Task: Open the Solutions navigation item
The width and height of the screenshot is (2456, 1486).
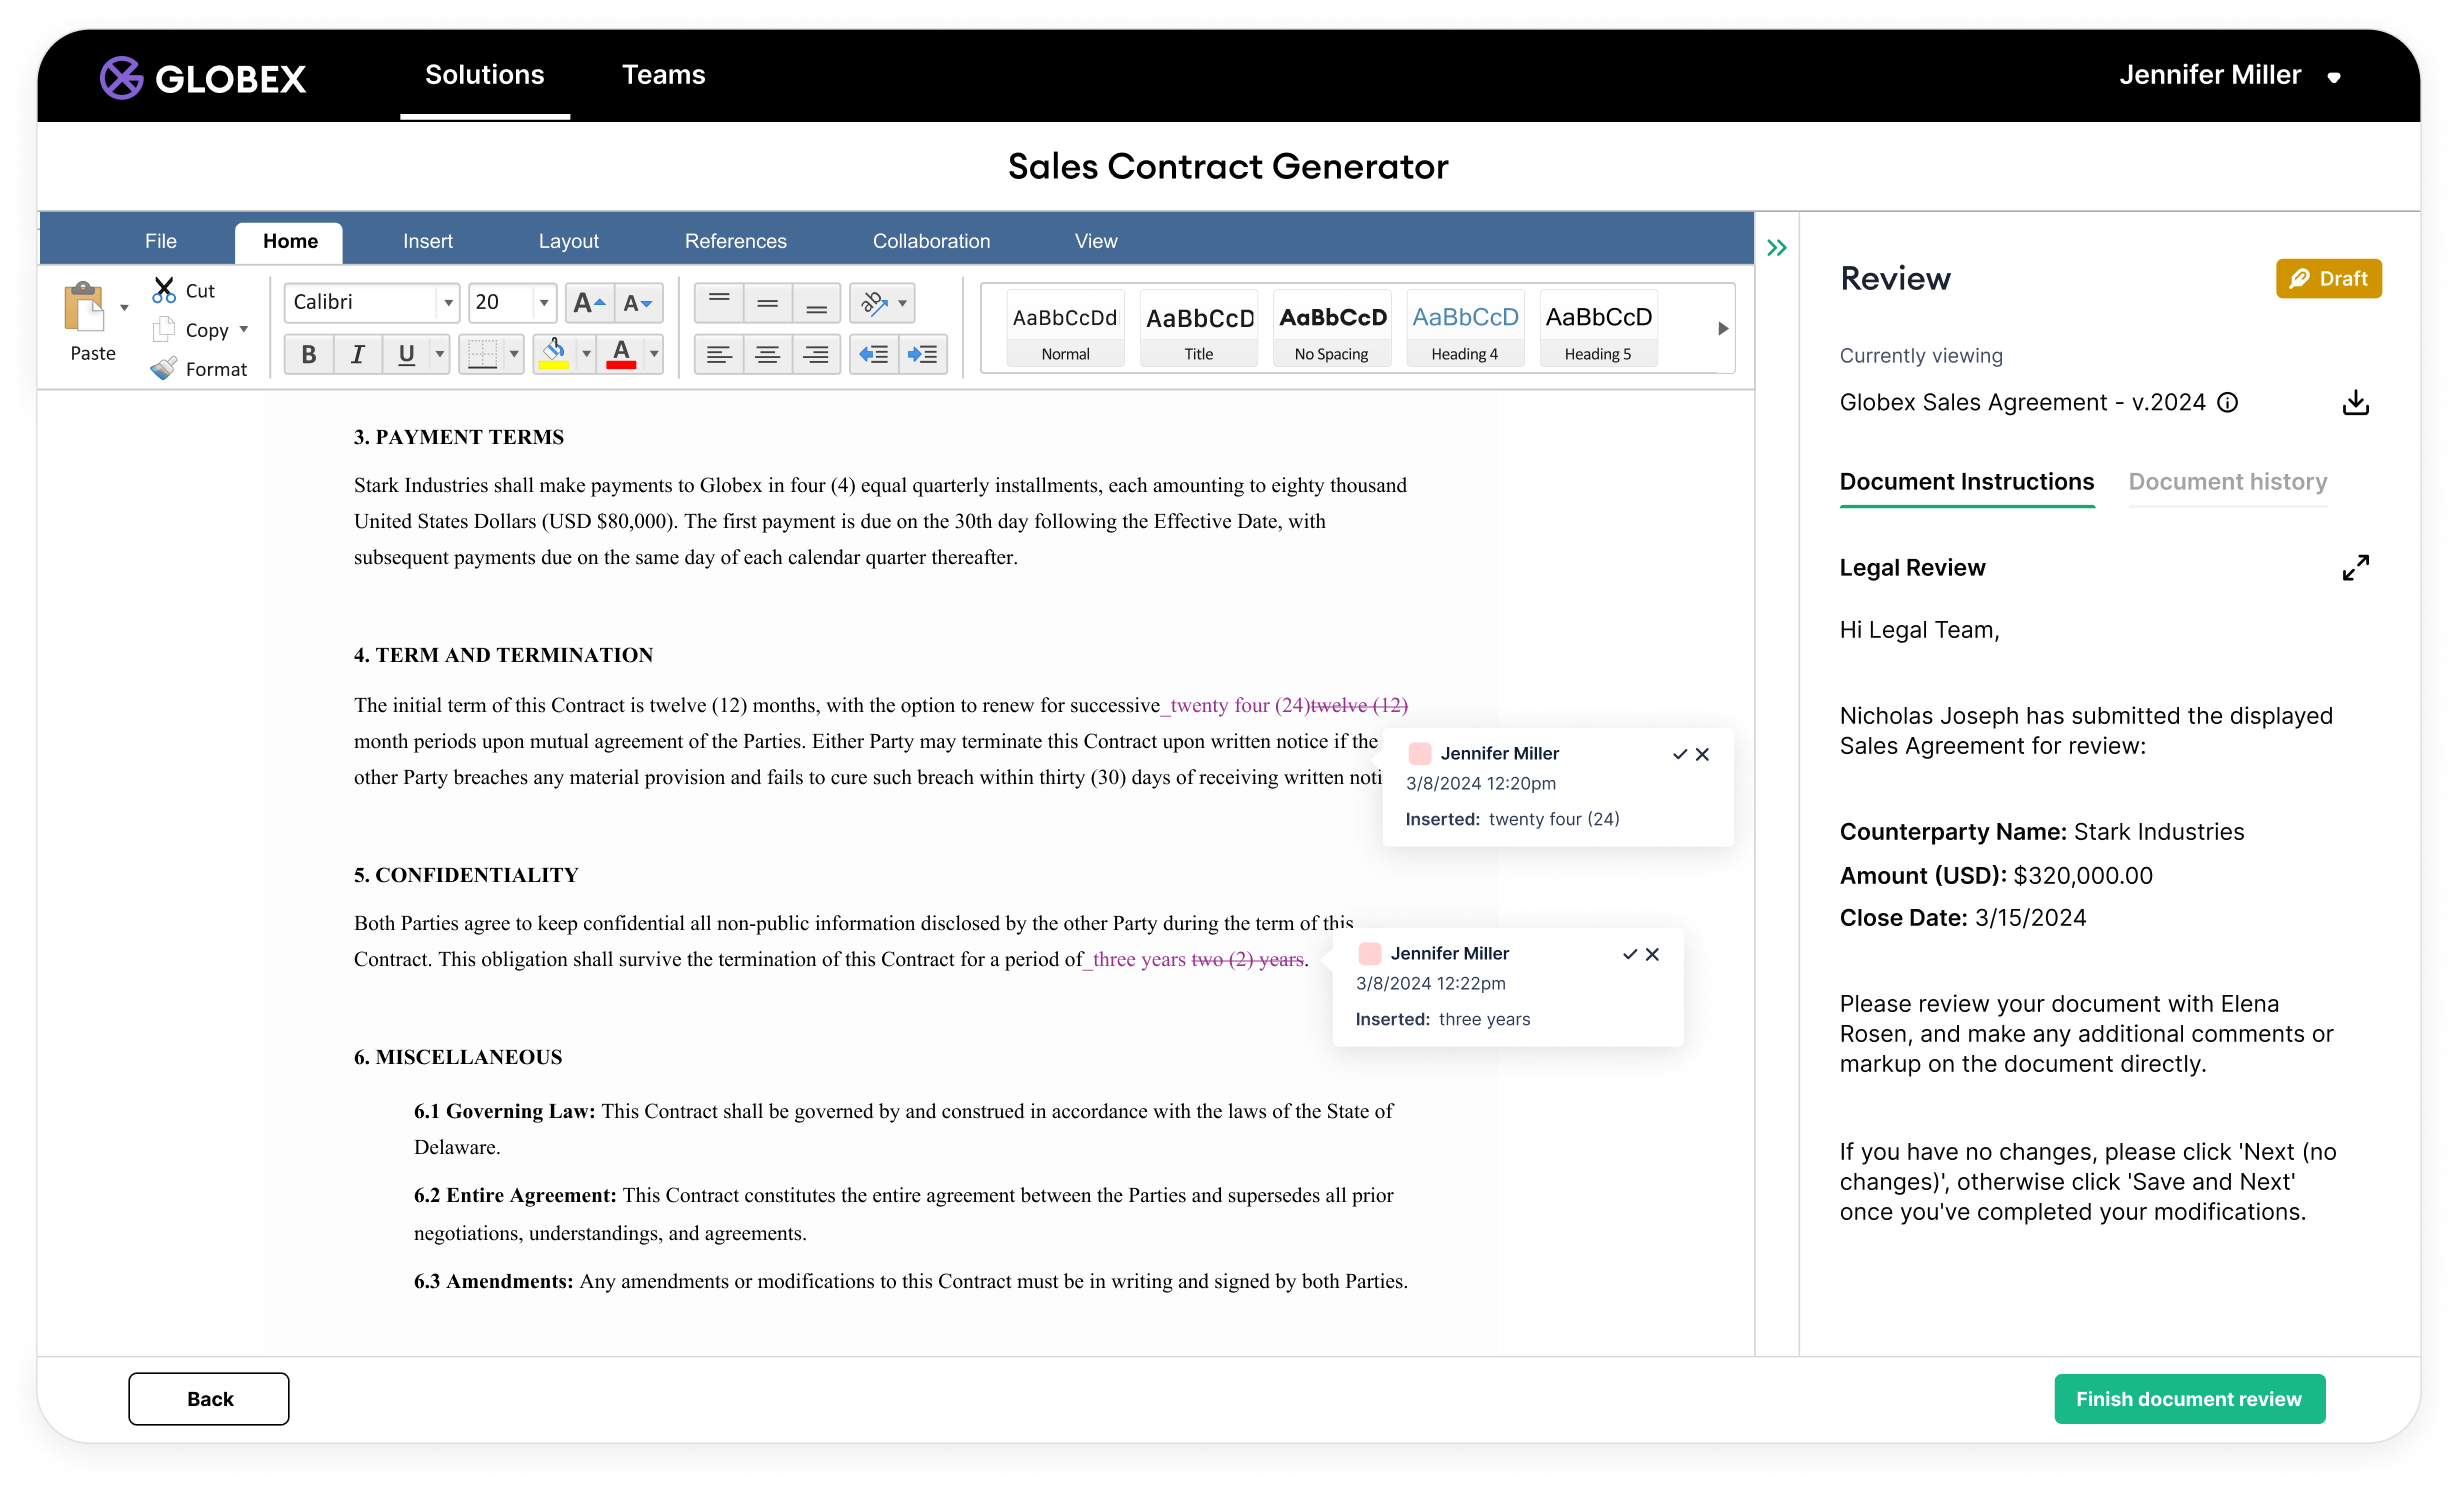Action: coord(484,75)
